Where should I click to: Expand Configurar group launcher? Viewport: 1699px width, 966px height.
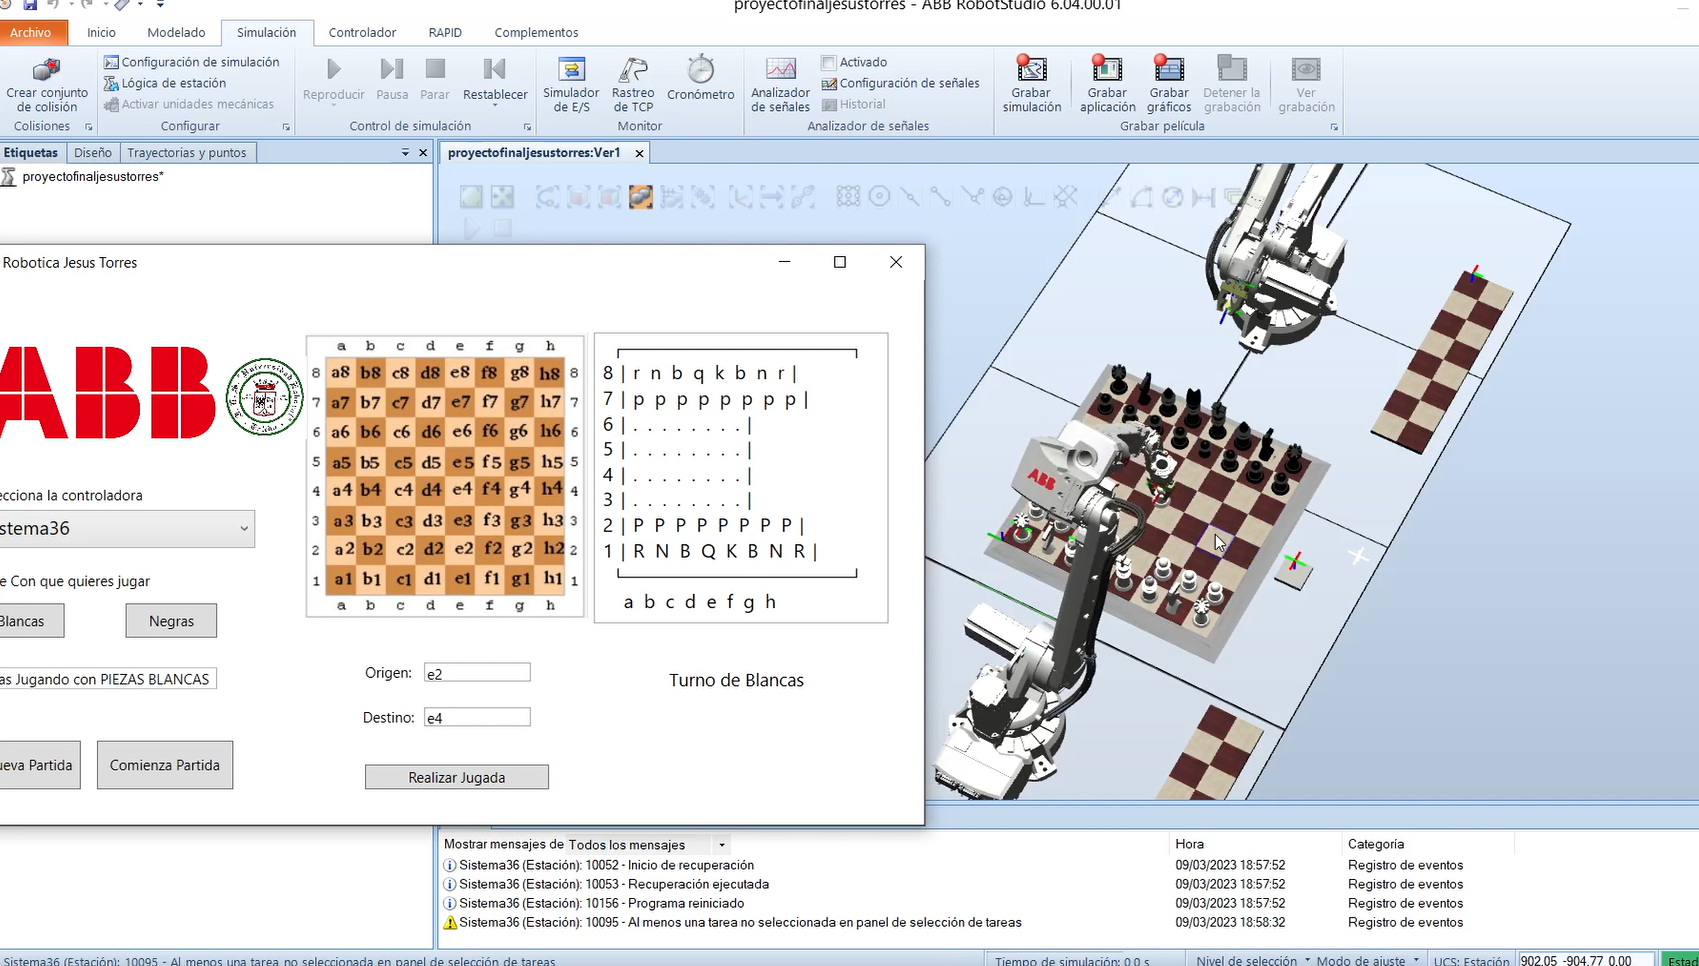pyautogui.click(x=286, y=127)
